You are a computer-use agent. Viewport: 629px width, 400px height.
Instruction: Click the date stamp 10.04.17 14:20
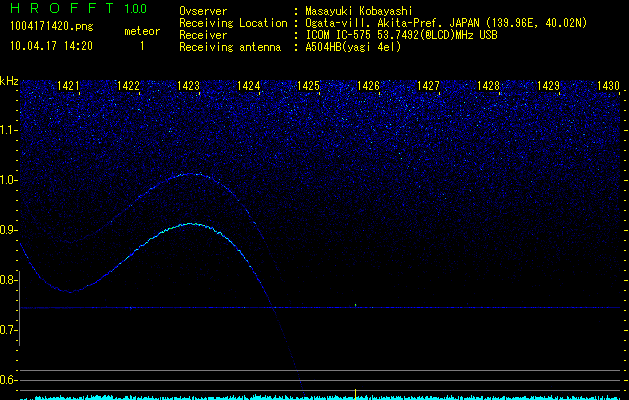tap(50, 46)
